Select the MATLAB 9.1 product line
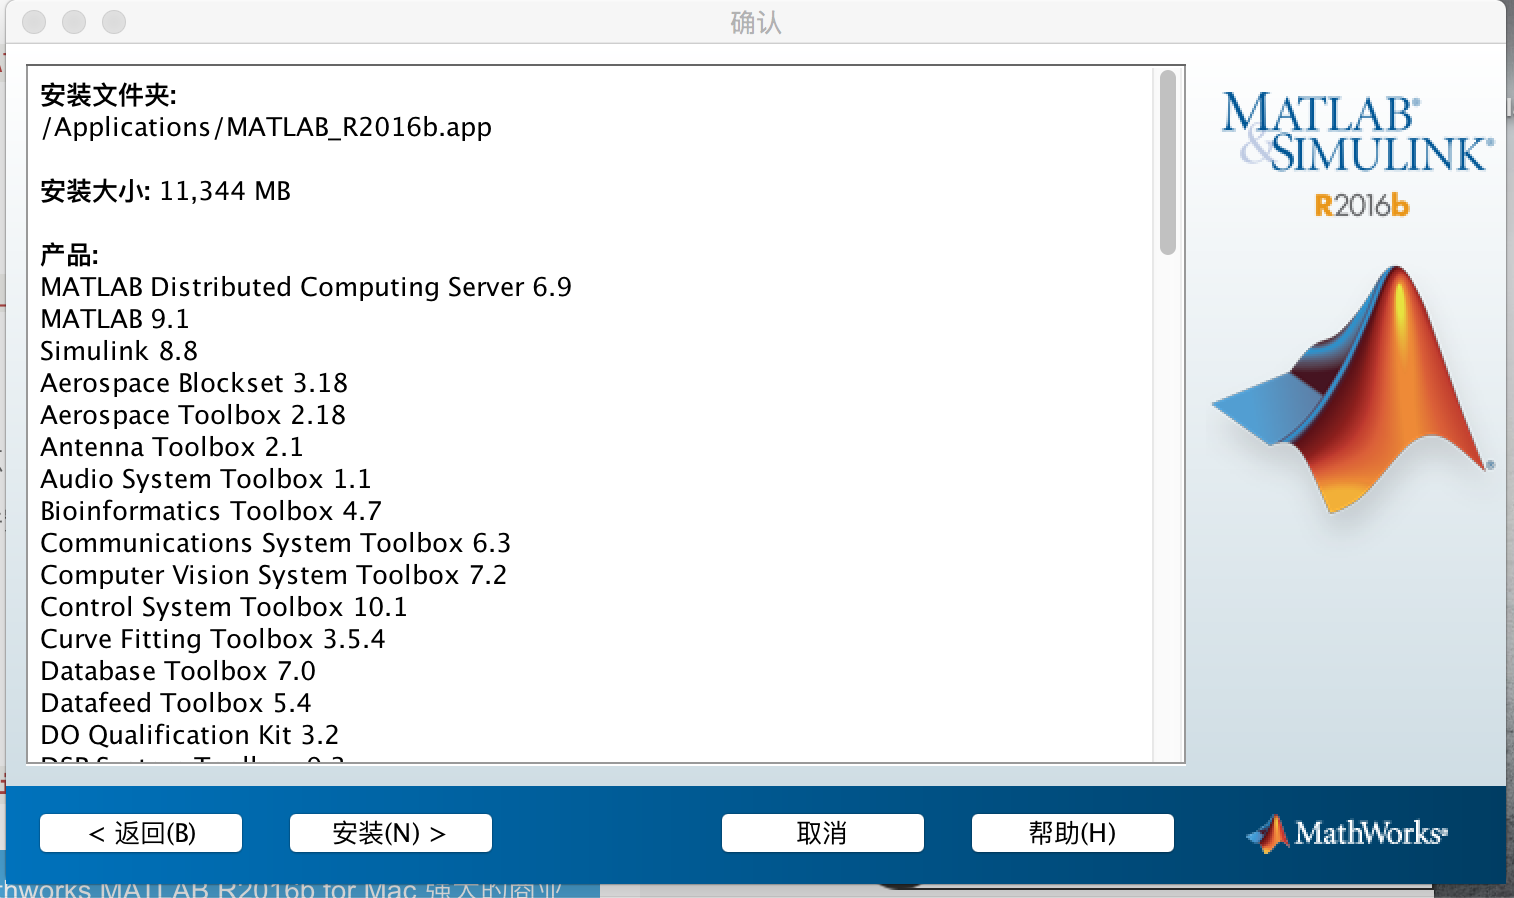 tap(115, 319)
